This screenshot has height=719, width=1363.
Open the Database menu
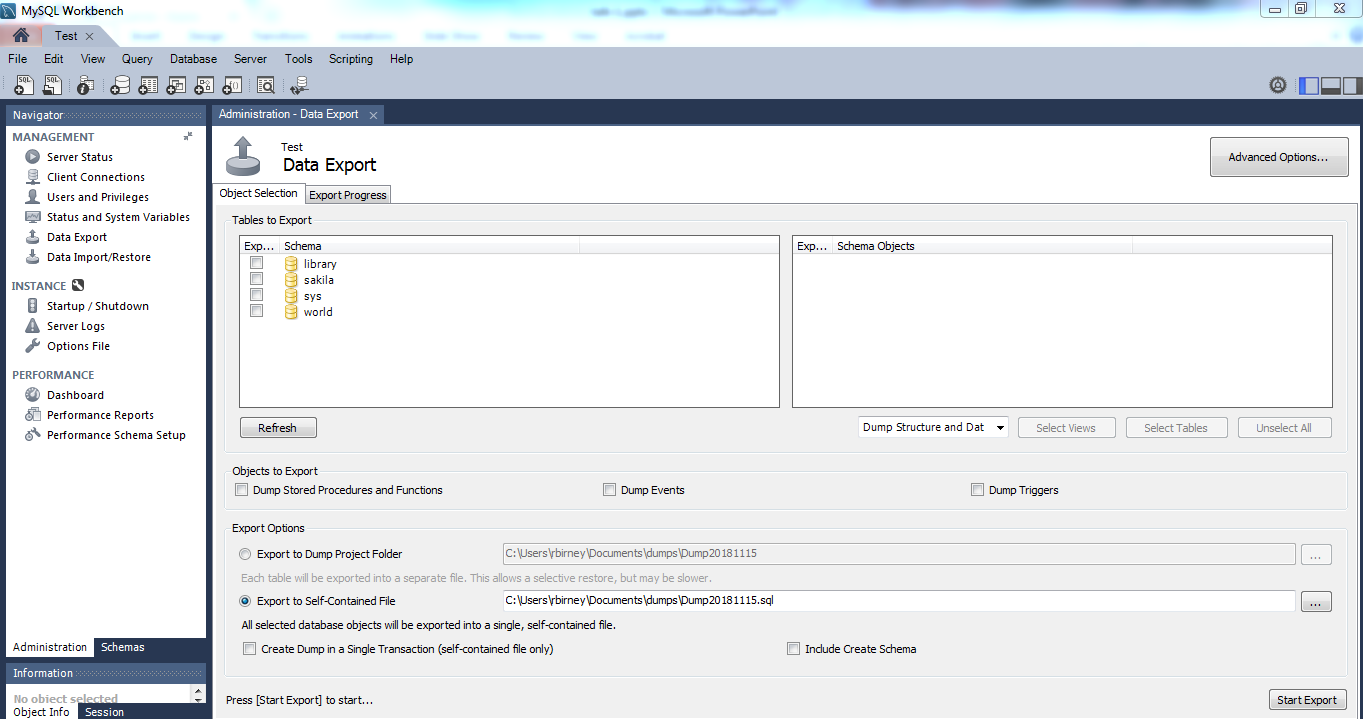click(193, 59)
